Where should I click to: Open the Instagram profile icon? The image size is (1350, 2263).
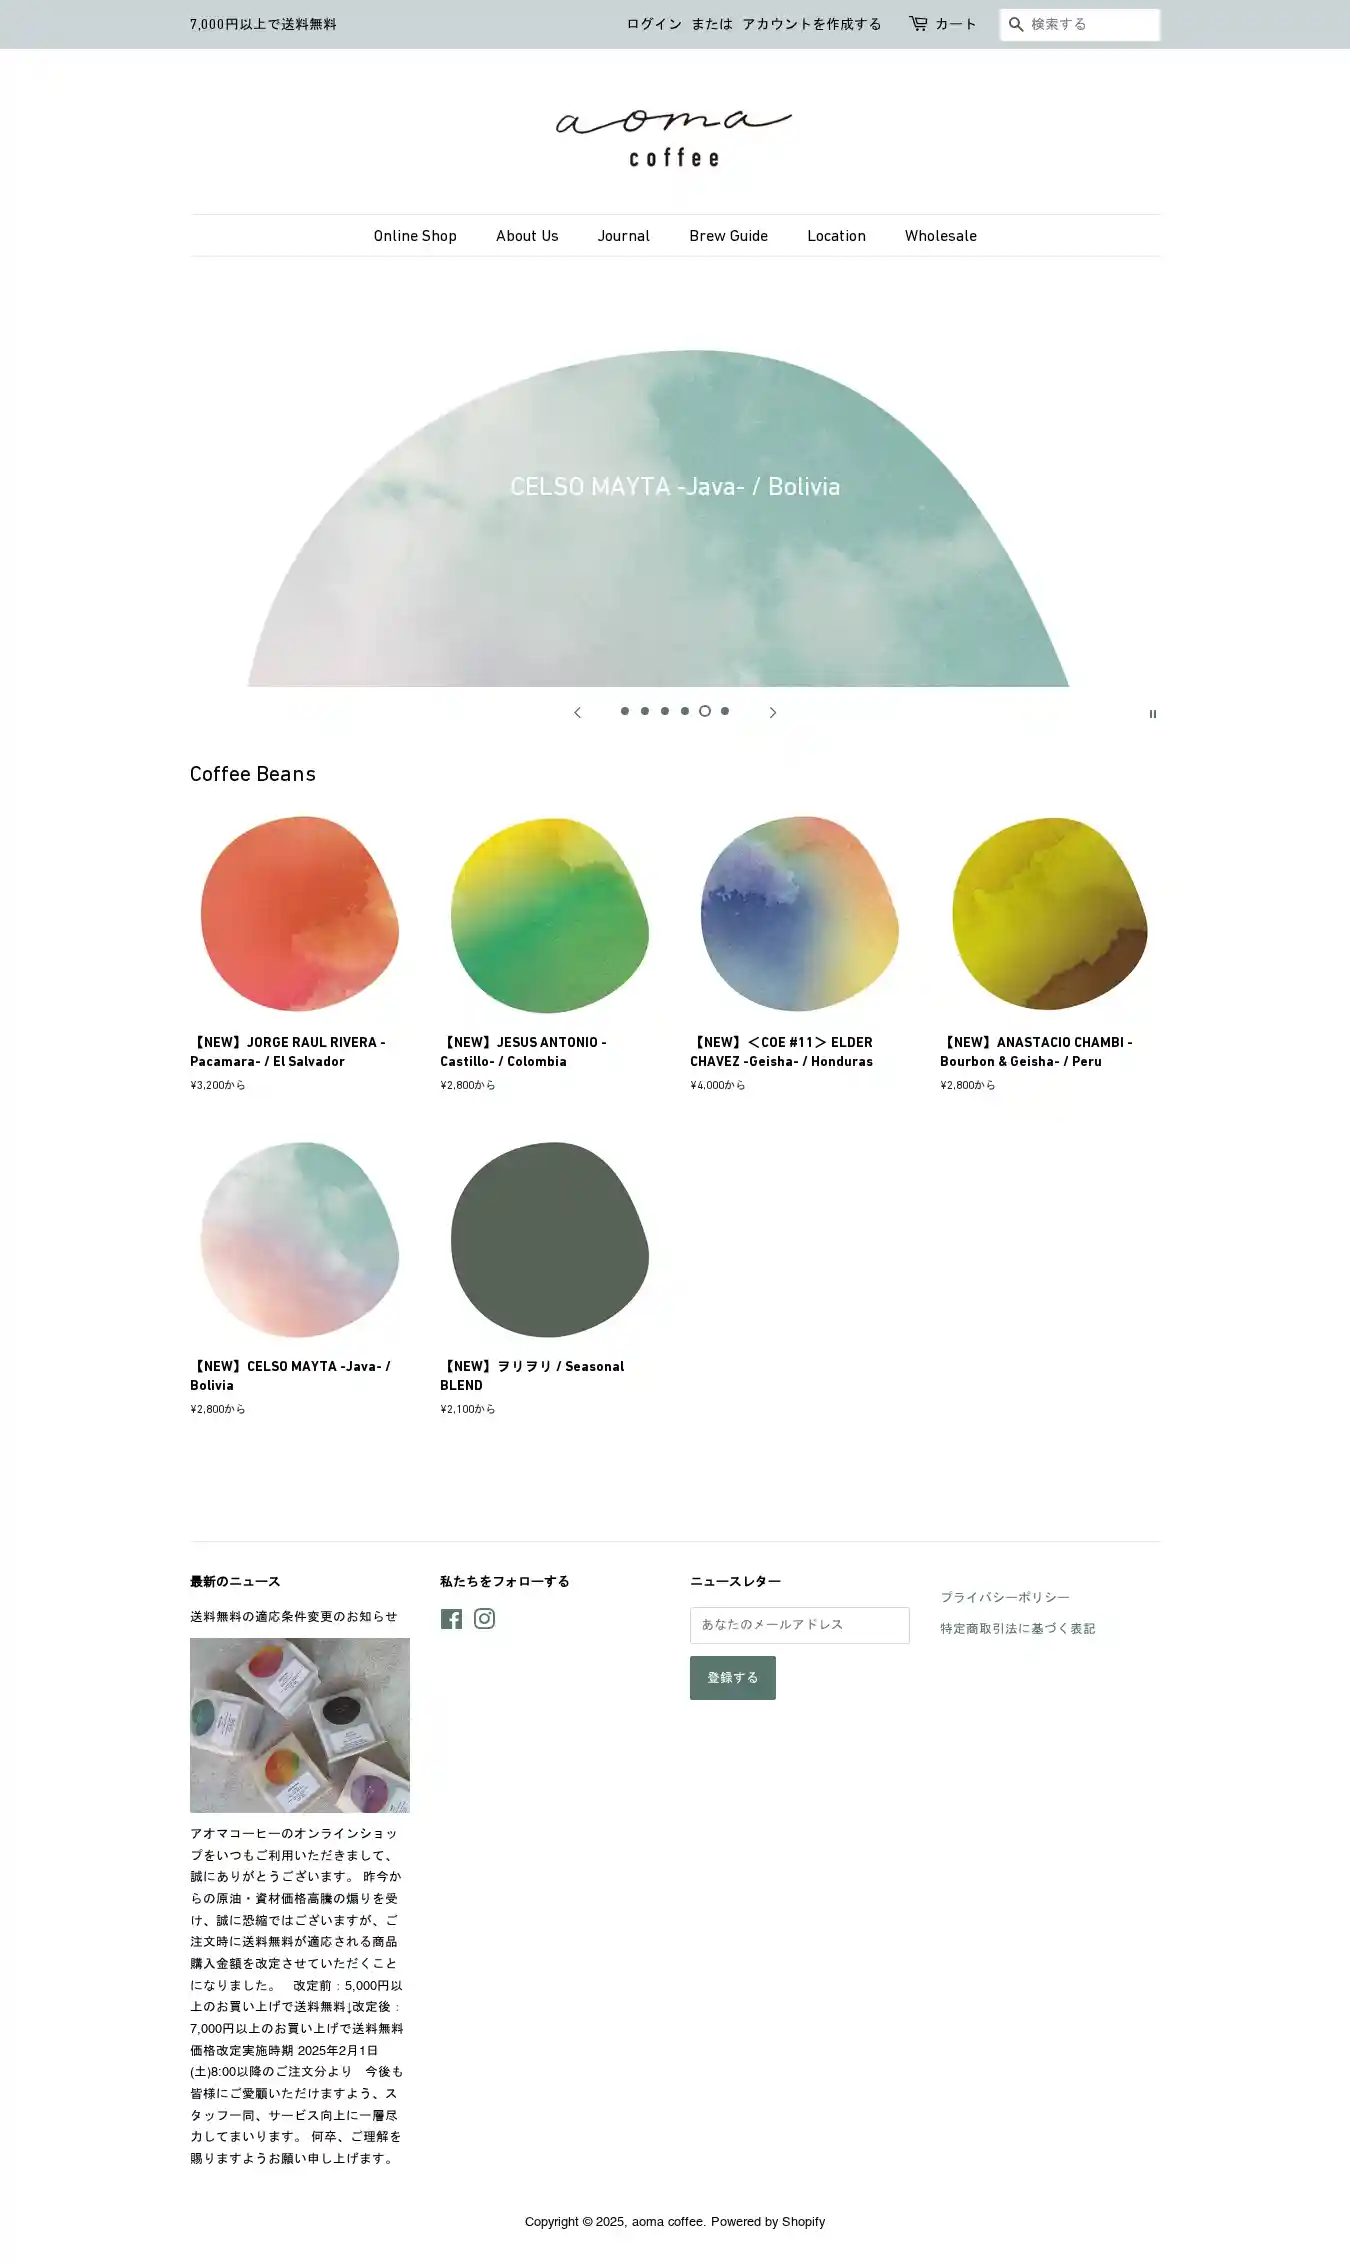click(484, 1619)
